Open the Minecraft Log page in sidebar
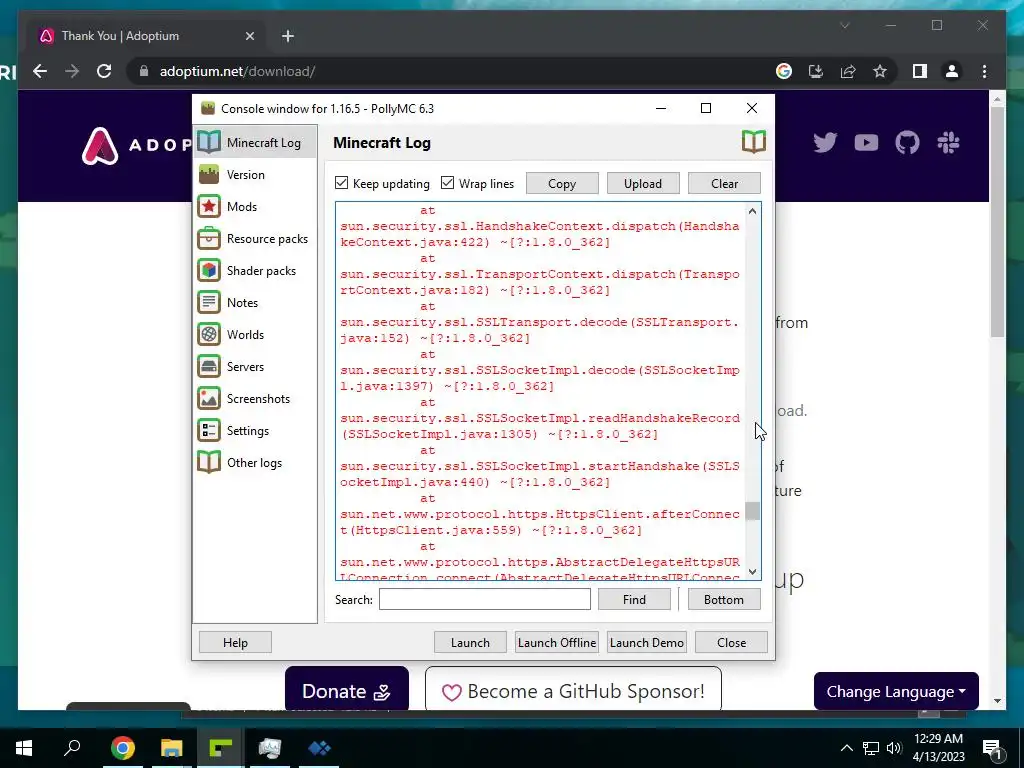Image resolution: width=1024 pixels, height=768 pixels. tap(255, 142)
